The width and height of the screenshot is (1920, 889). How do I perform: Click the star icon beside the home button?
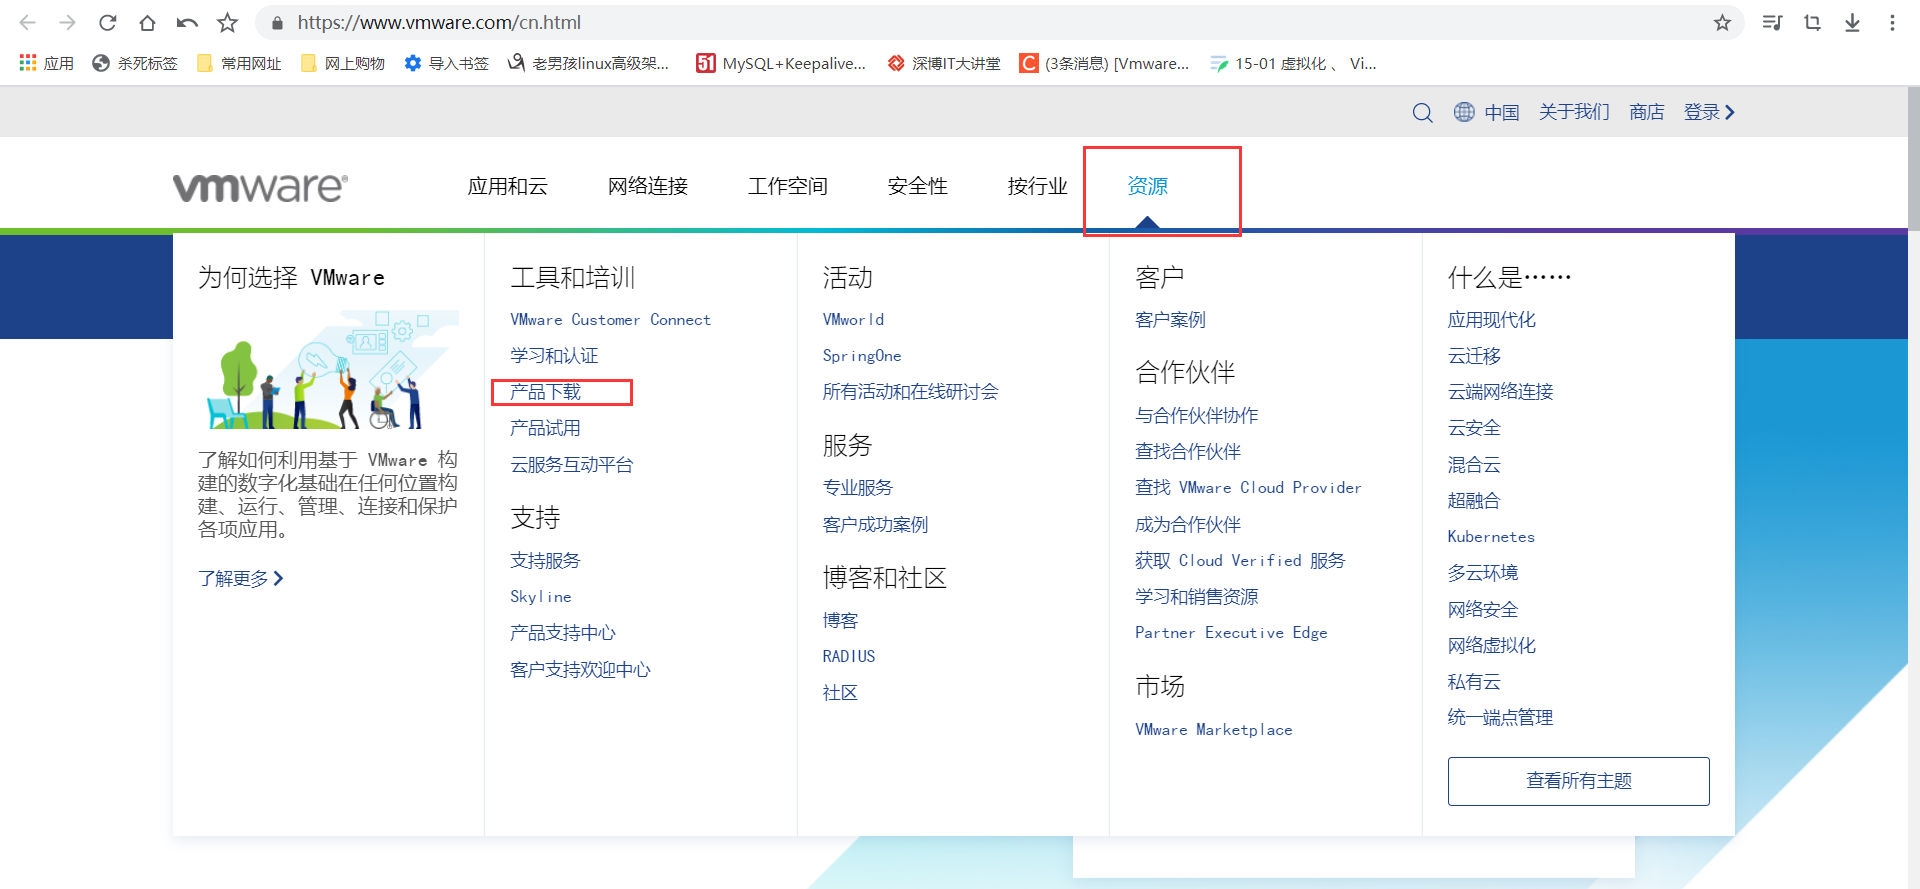[228, 22]
